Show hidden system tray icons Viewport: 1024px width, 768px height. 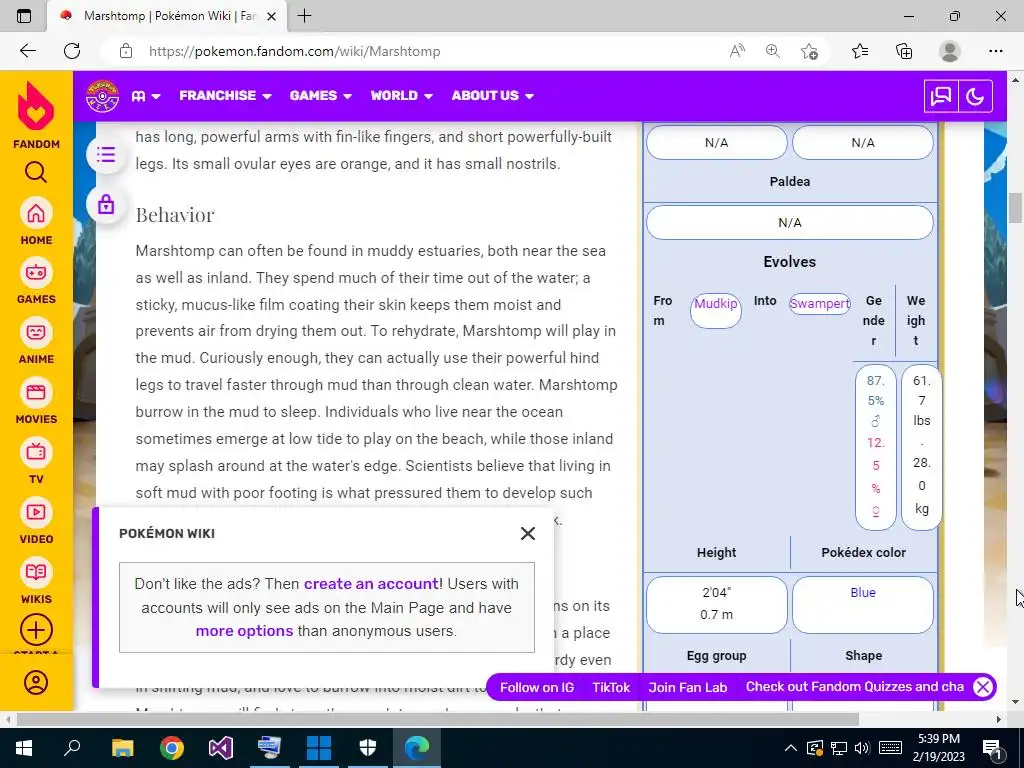tap(790, 748)
